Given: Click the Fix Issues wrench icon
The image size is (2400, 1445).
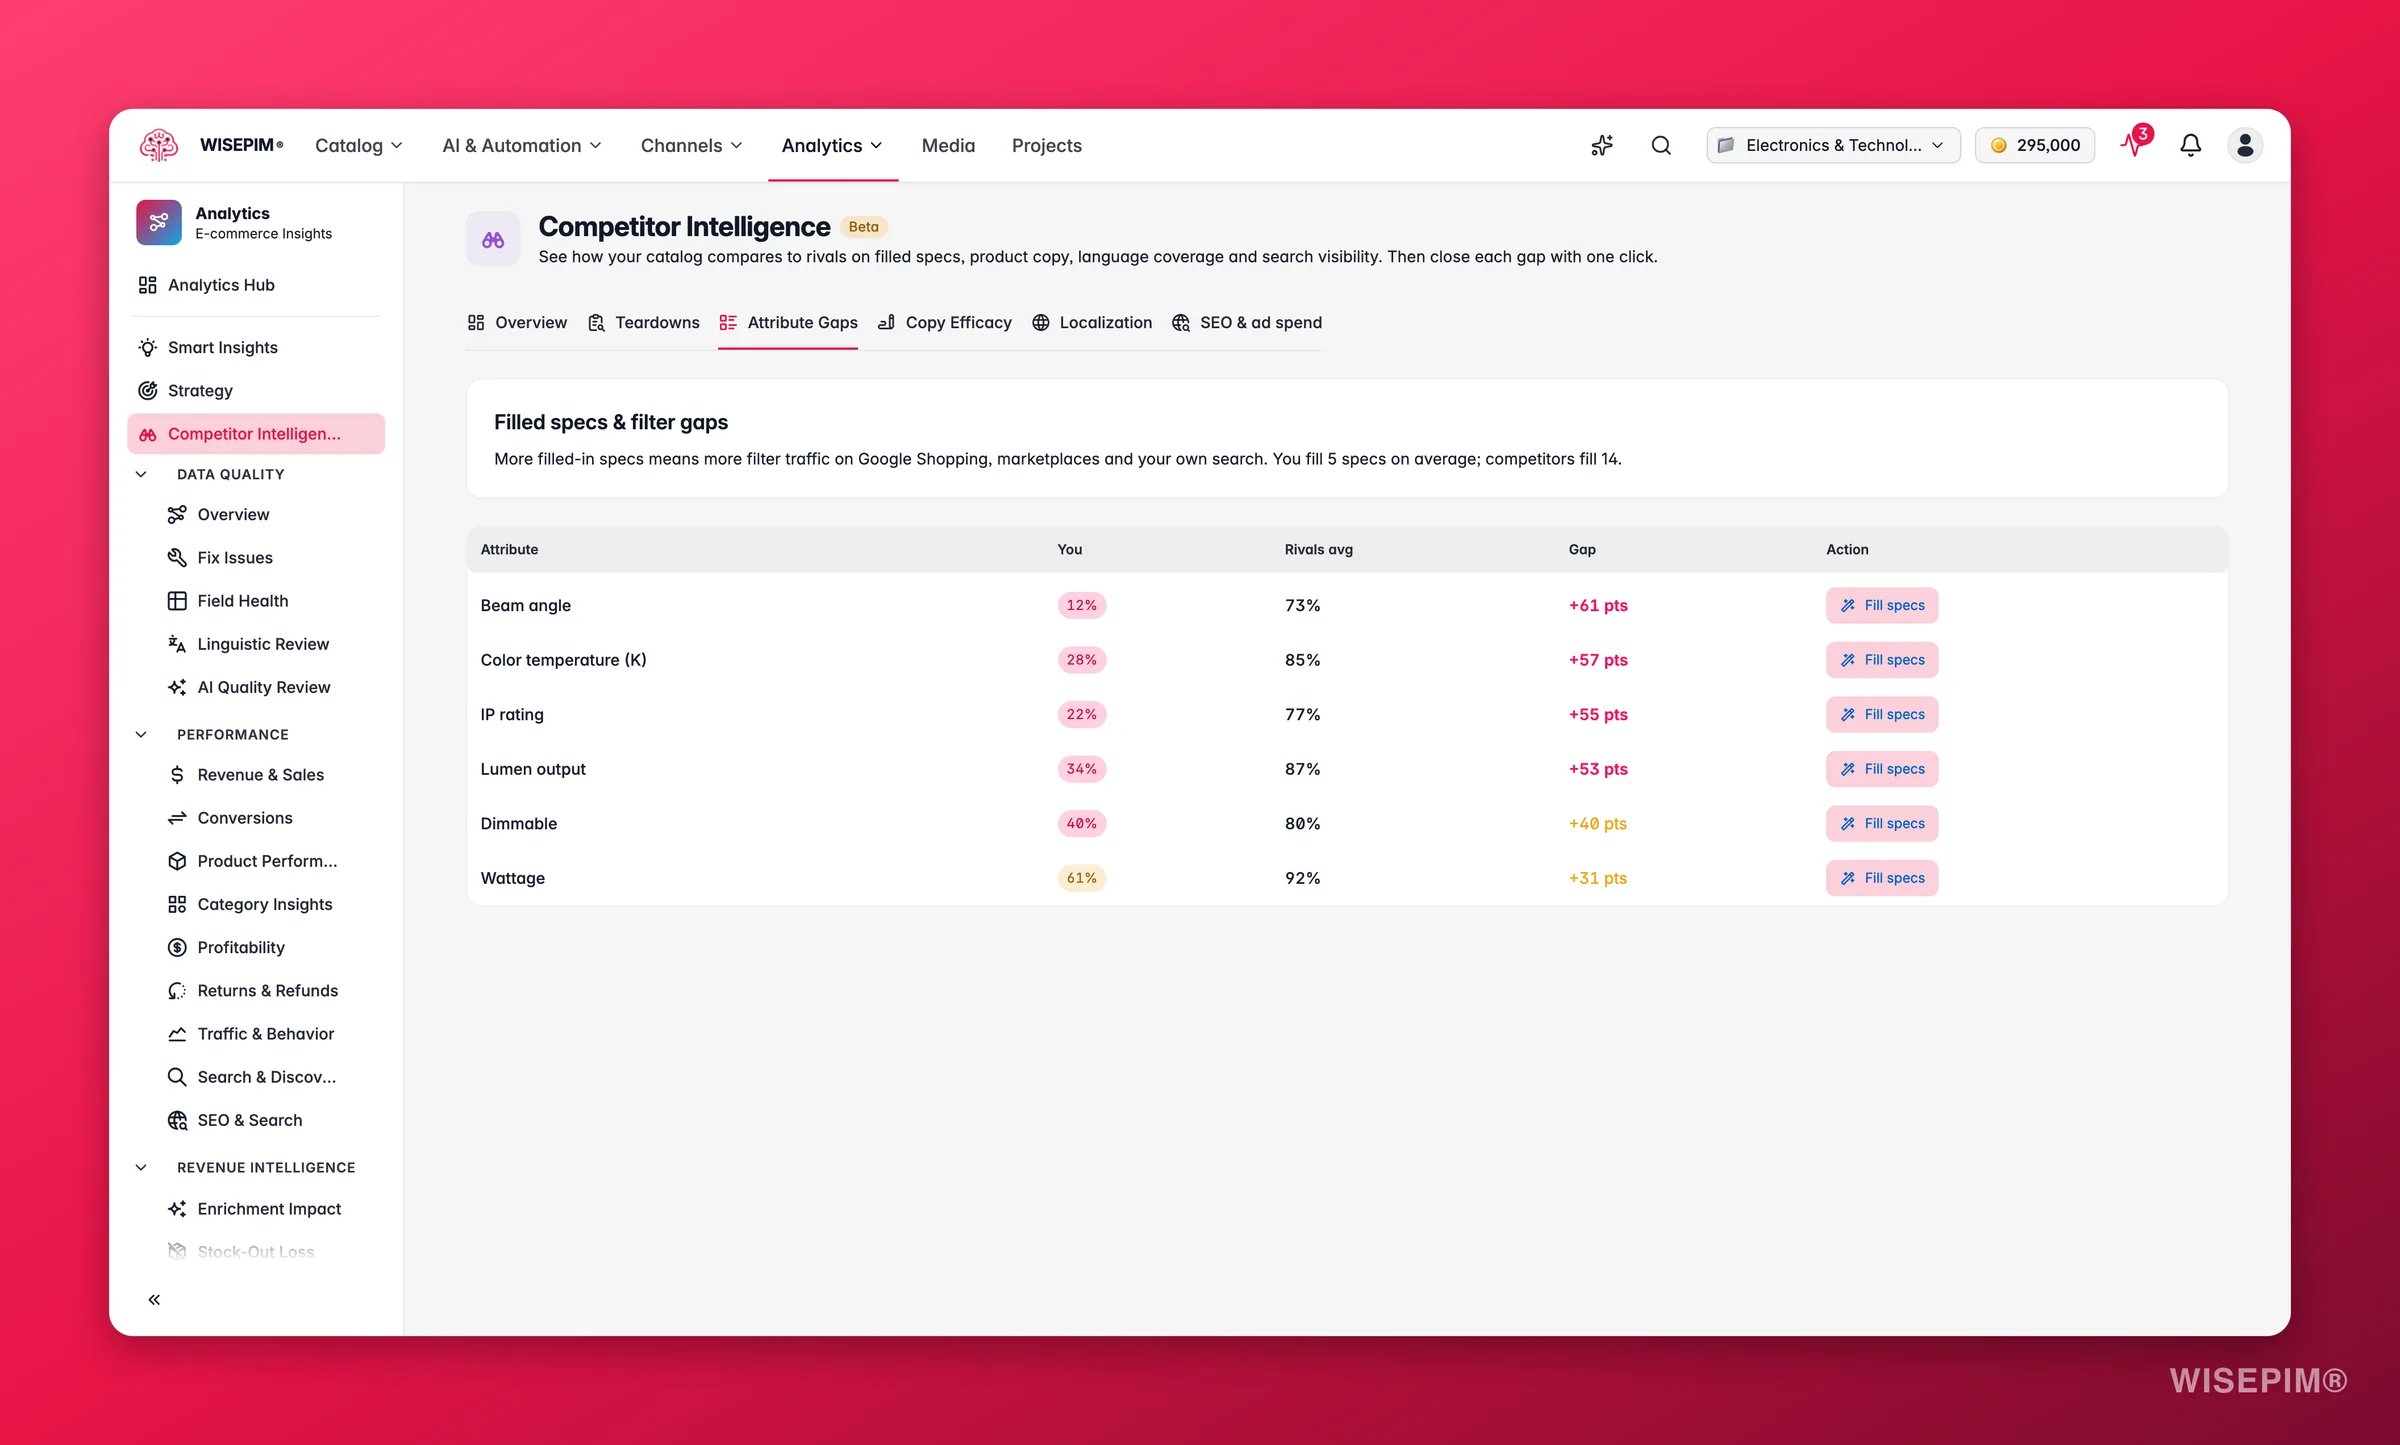Looking at the screenshot, I should pos(177,557).
